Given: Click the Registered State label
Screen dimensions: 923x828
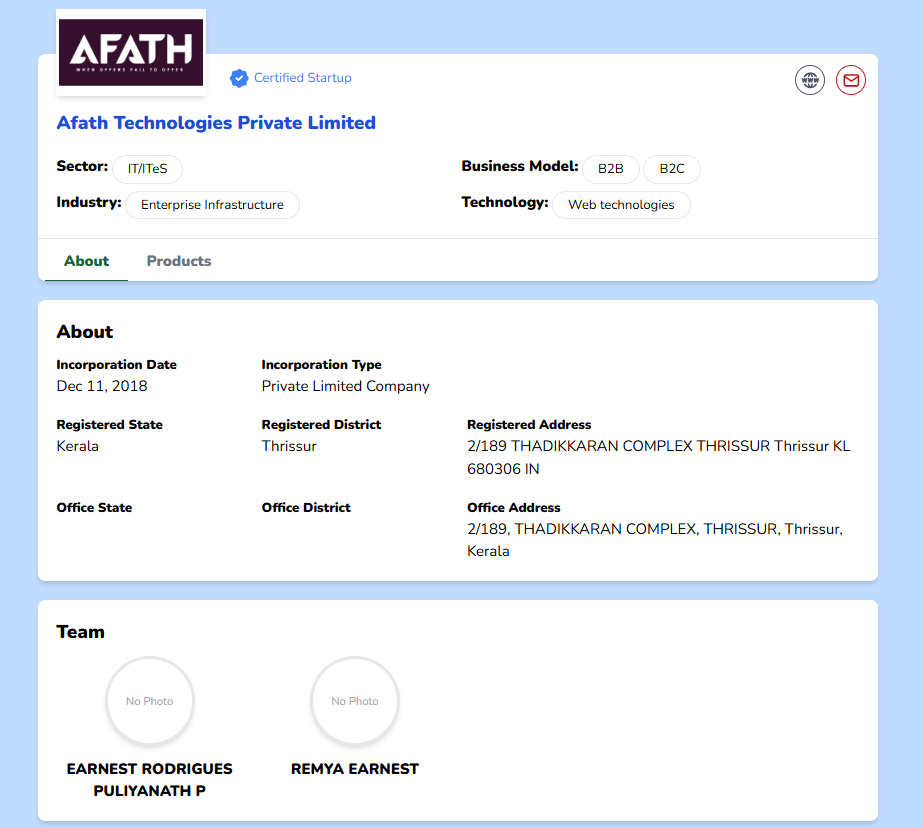Looking at the screenshot, I should [109, 425].
